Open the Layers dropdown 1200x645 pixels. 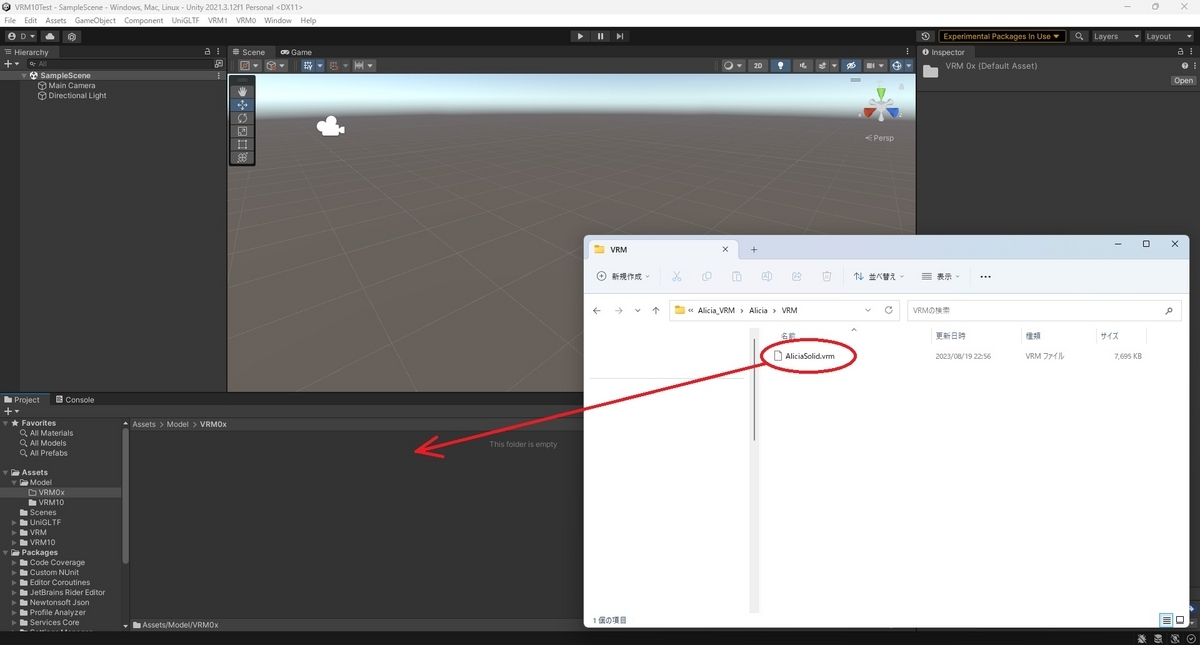[1115, 36]
